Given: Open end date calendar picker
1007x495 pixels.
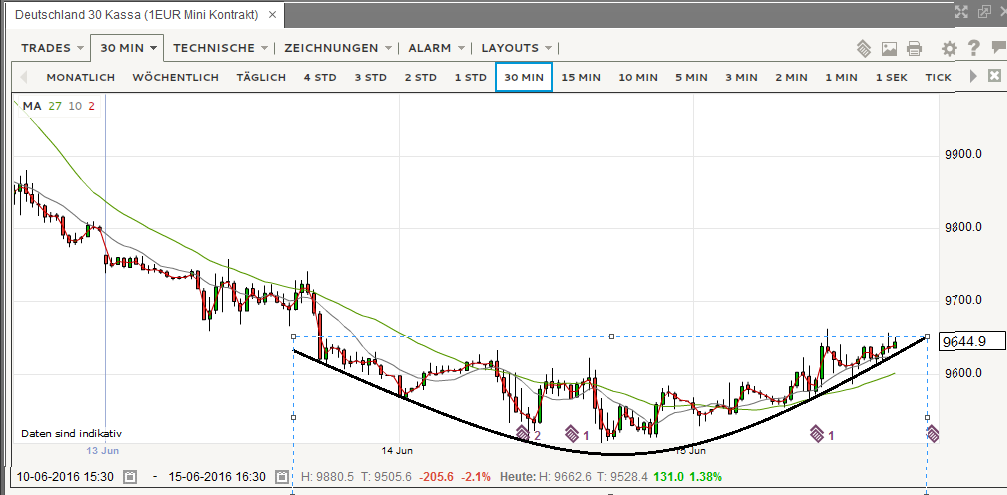Looking at the screenshot, I should 282,477.
